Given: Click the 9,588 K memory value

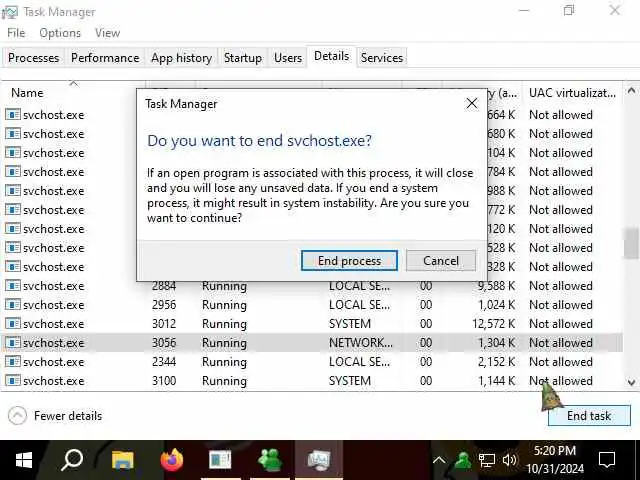Looking at the screenshot, I should [496, 286].
